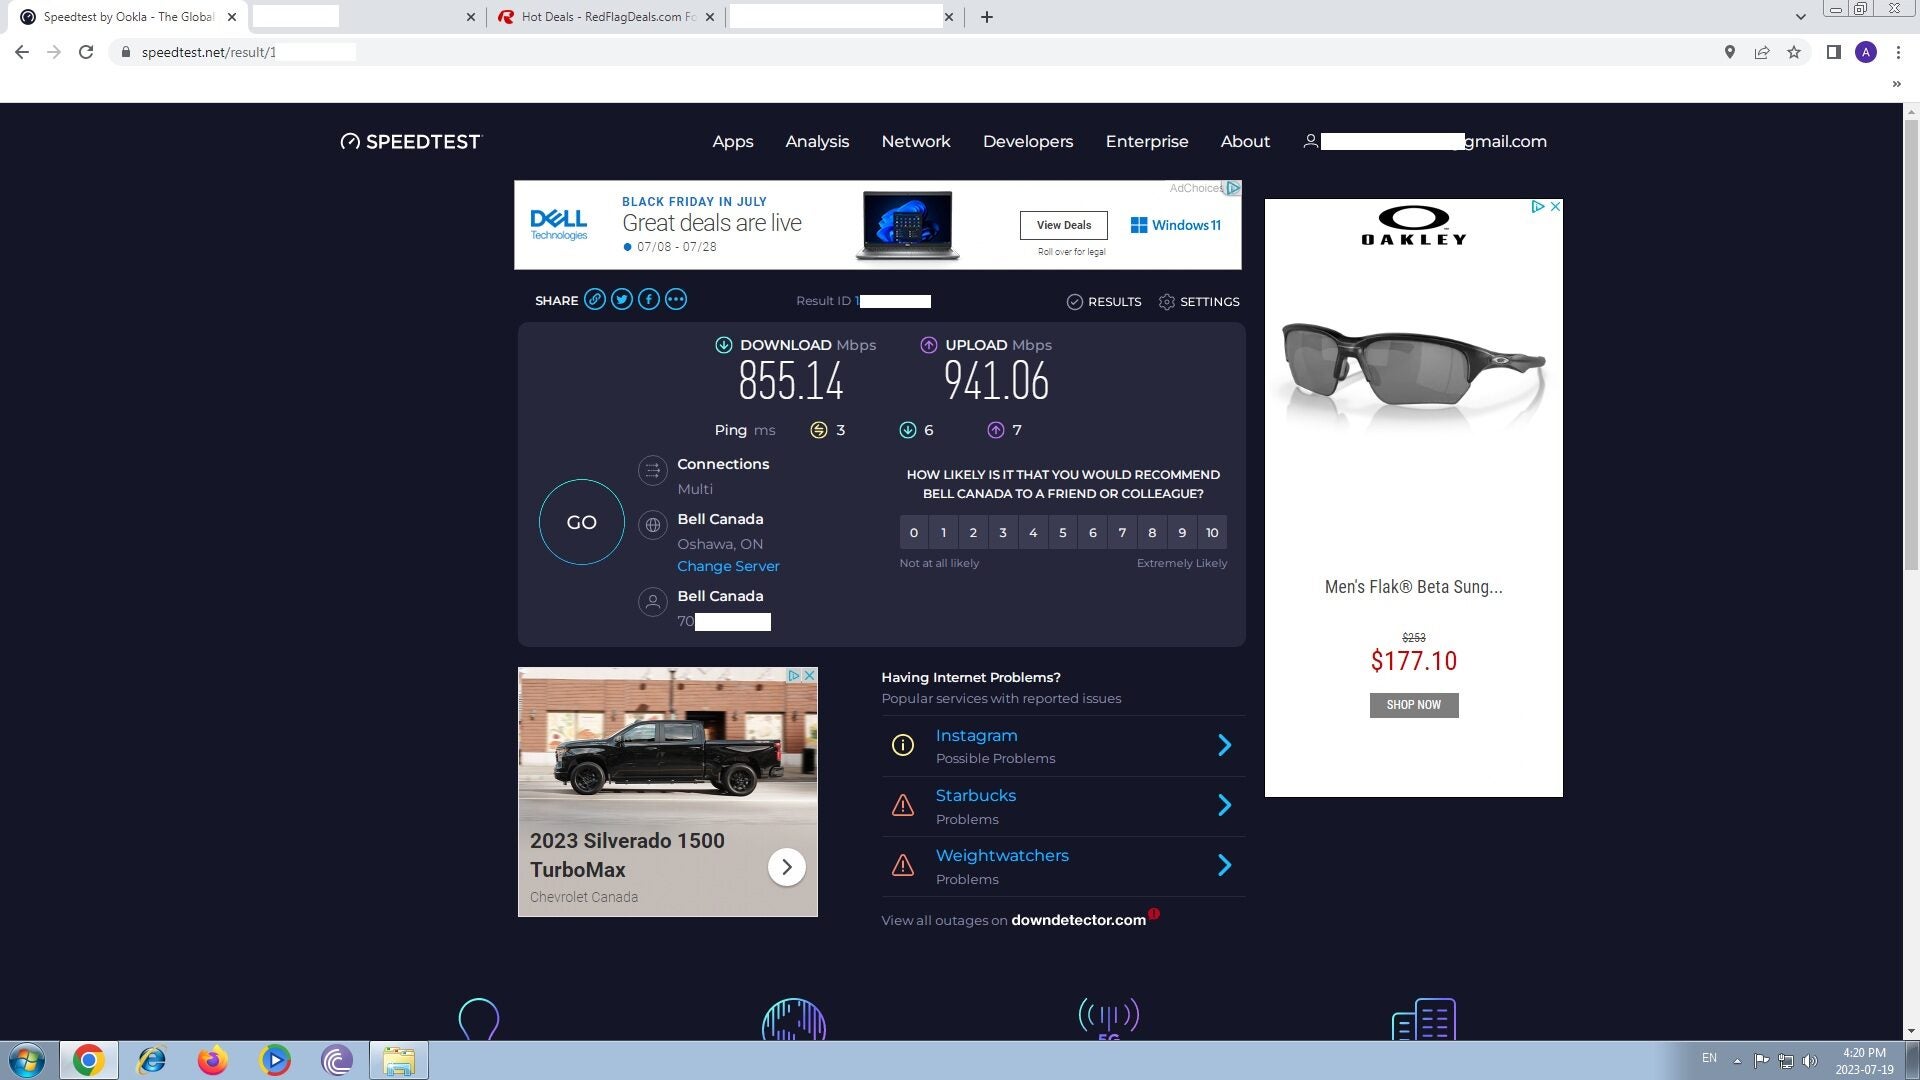Image resolution: width=1920 pixels, height=1080 pixels.
Task: Rate recommendation score 7
Action: click(1122, 533)
